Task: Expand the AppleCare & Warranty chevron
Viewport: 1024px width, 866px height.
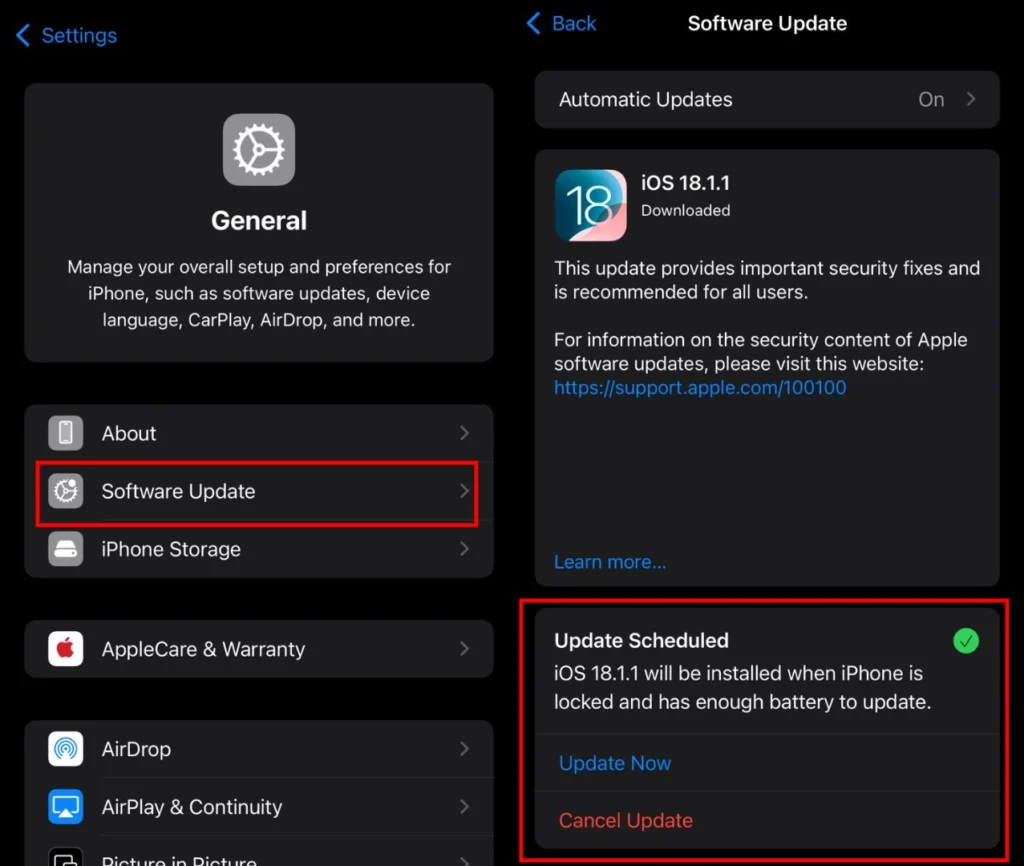Action: tap(464, 649)
